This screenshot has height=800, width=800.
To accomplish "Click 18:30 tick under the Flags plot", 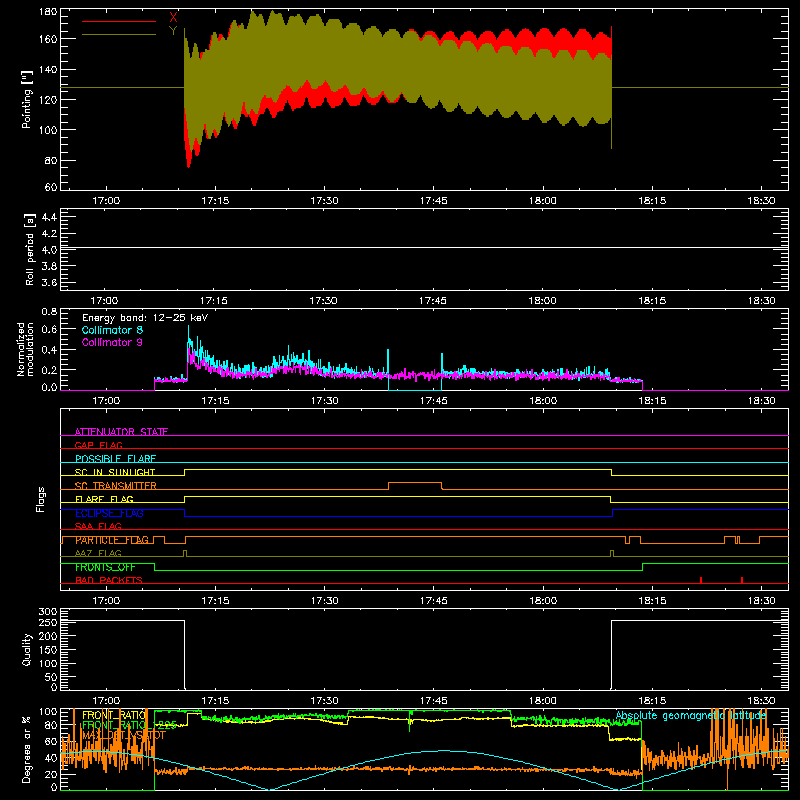I will click(x=761, y=601).
